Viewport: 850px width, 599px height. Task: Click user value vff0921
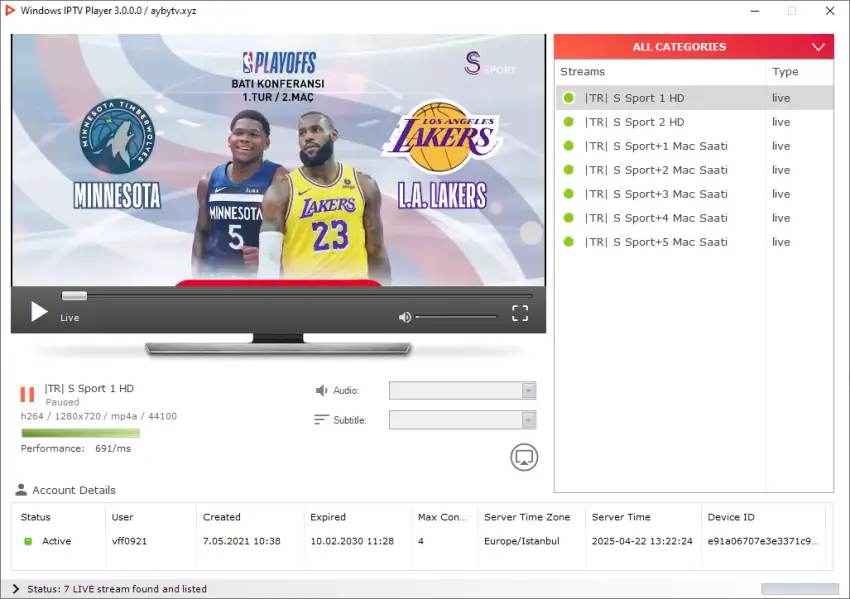click(129, 541)
